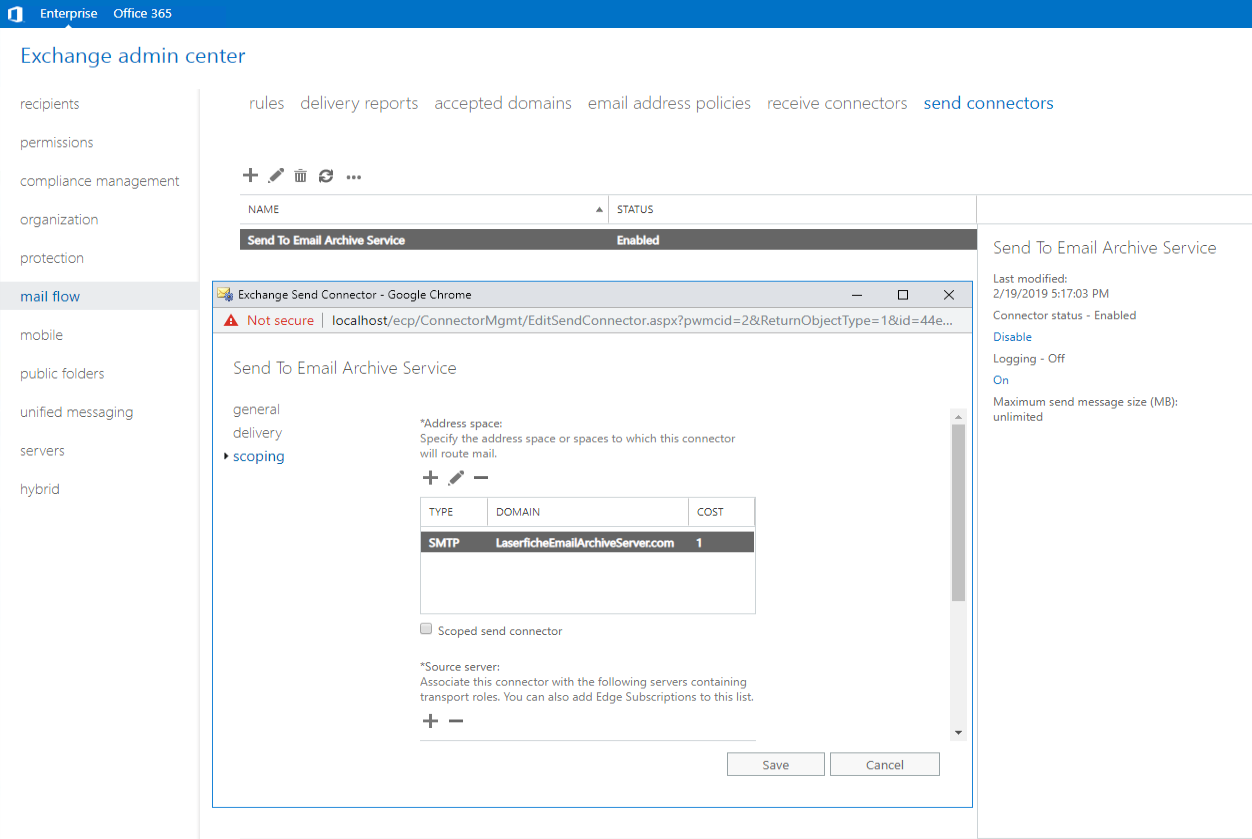
Task: Go to permissions in the left navigation
Action: pyautogui.click(x=57, y=143)
